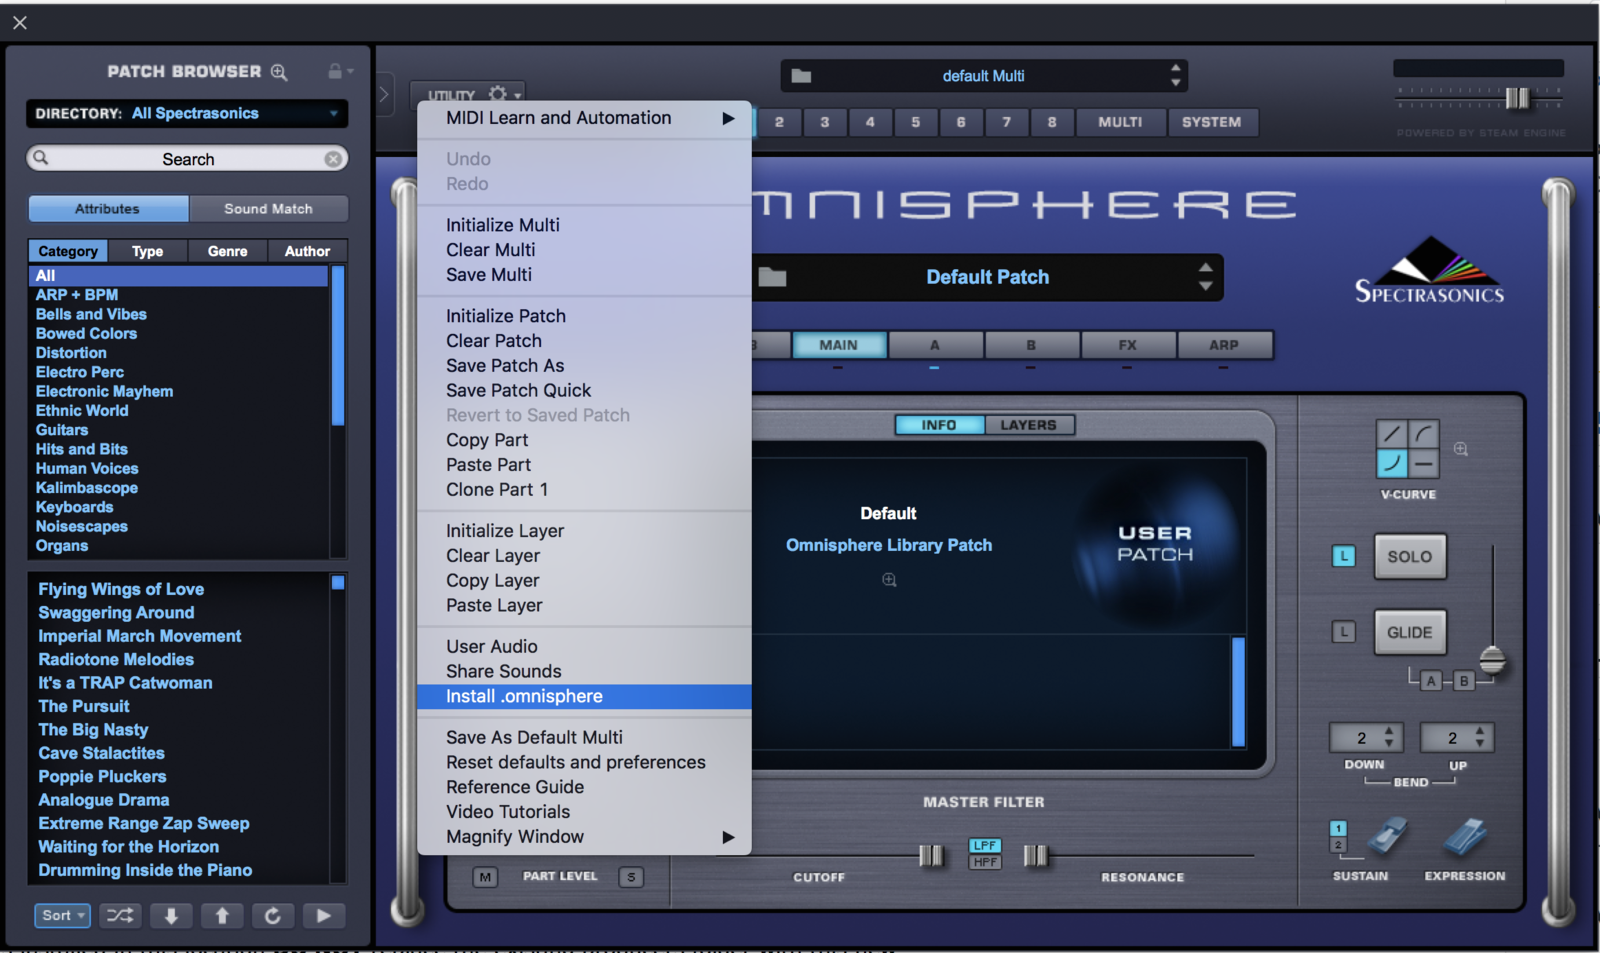The height and width of the screenshot is (953, 1600).
Task: Open the ARP page tab
Action: pyautogui.click(x=1224, y=344)
